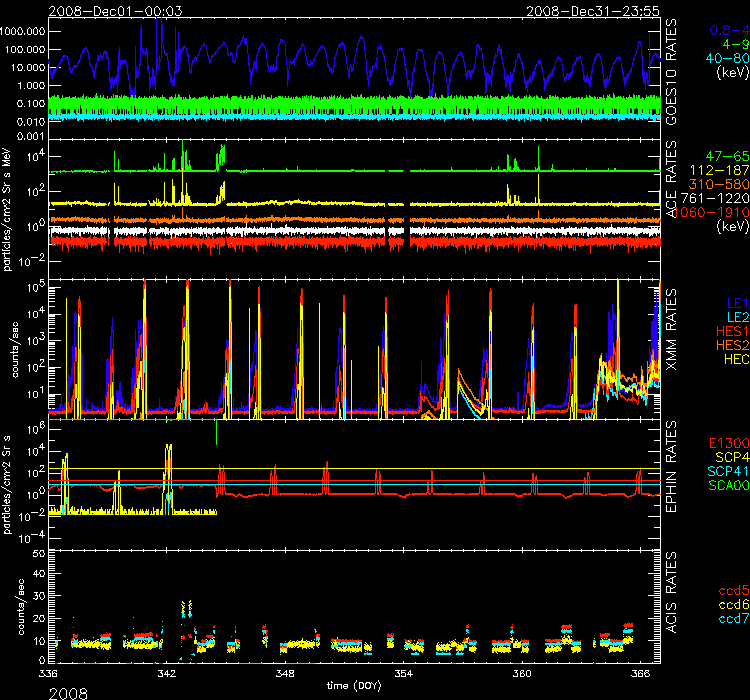This screenshot has width=750, height=700.
Task: Click the yellow HEC legend entry
Action: pos(733,358)
